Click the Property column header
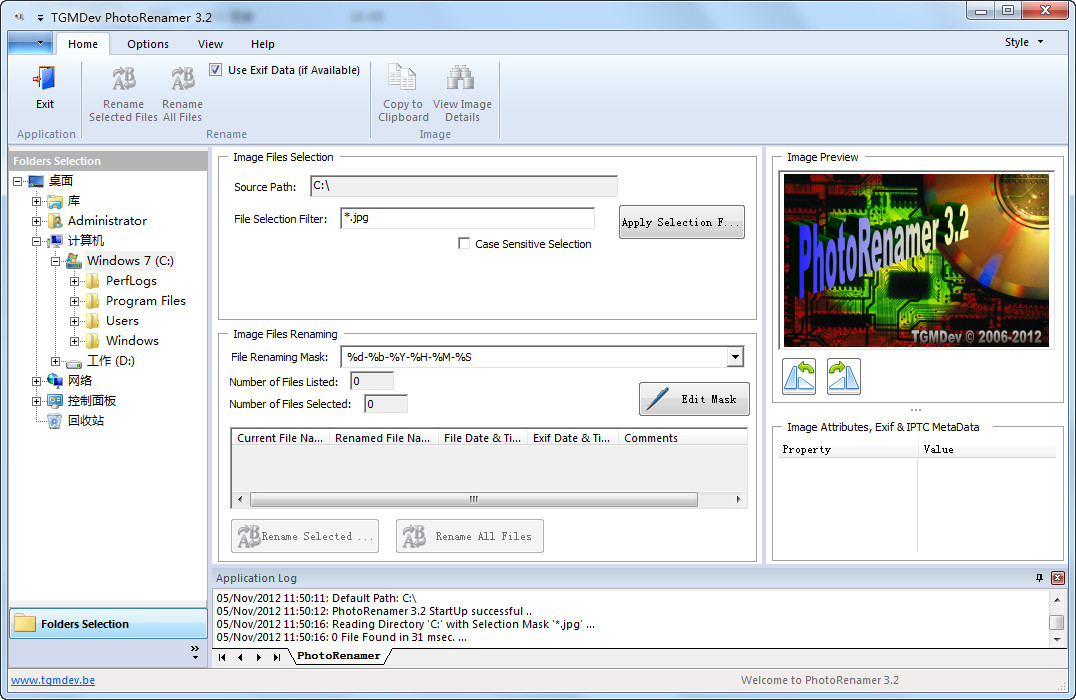This screenshot has width=1076, height=700. (847, 450)
